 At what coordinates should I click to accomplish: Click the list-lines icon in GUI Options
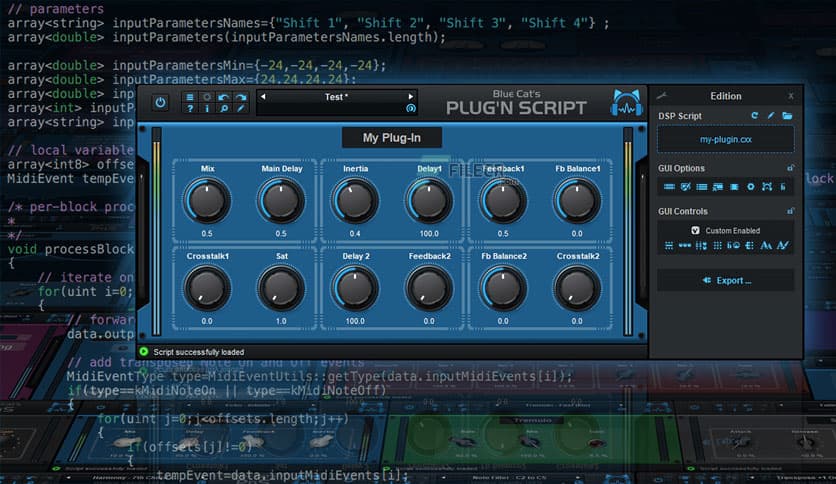[702, 187]
